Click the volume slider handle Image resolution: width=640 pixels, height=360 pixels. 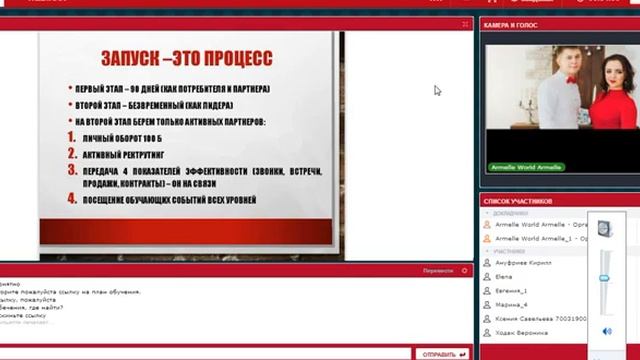click(x=604, y=278)
